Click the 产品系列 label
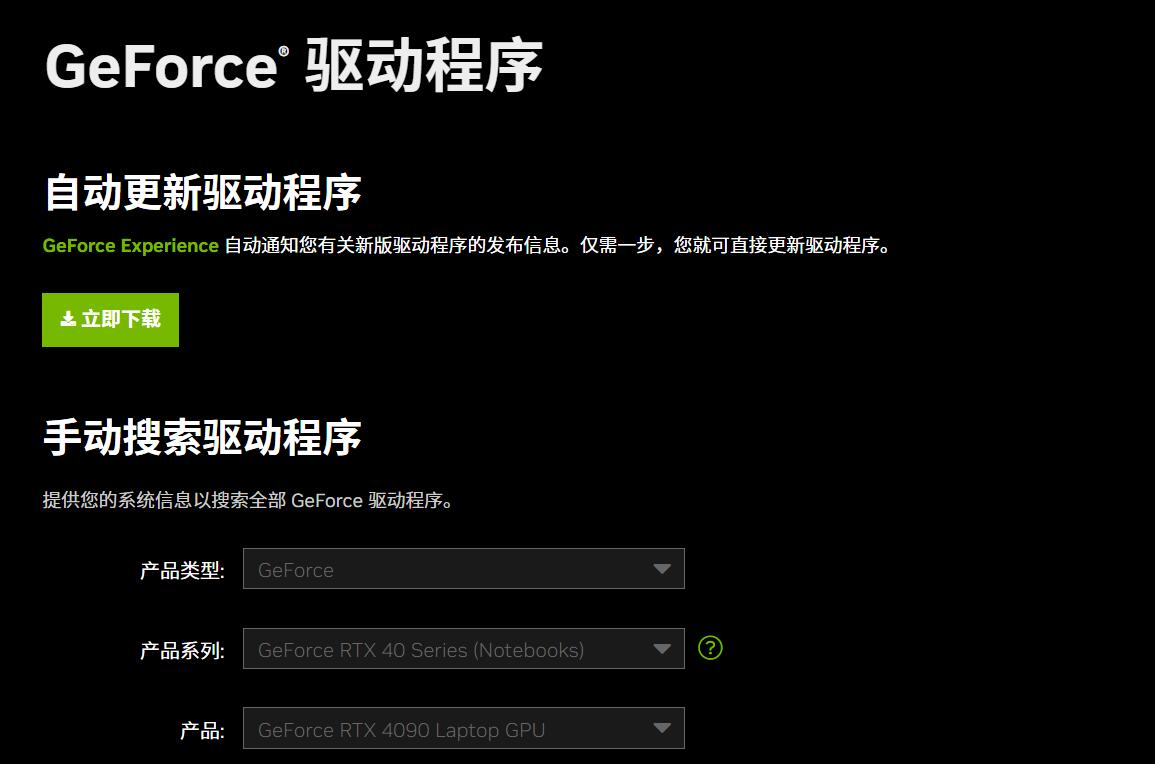Viewport: 1155px width, 764px height. click(x=182, y=651)
